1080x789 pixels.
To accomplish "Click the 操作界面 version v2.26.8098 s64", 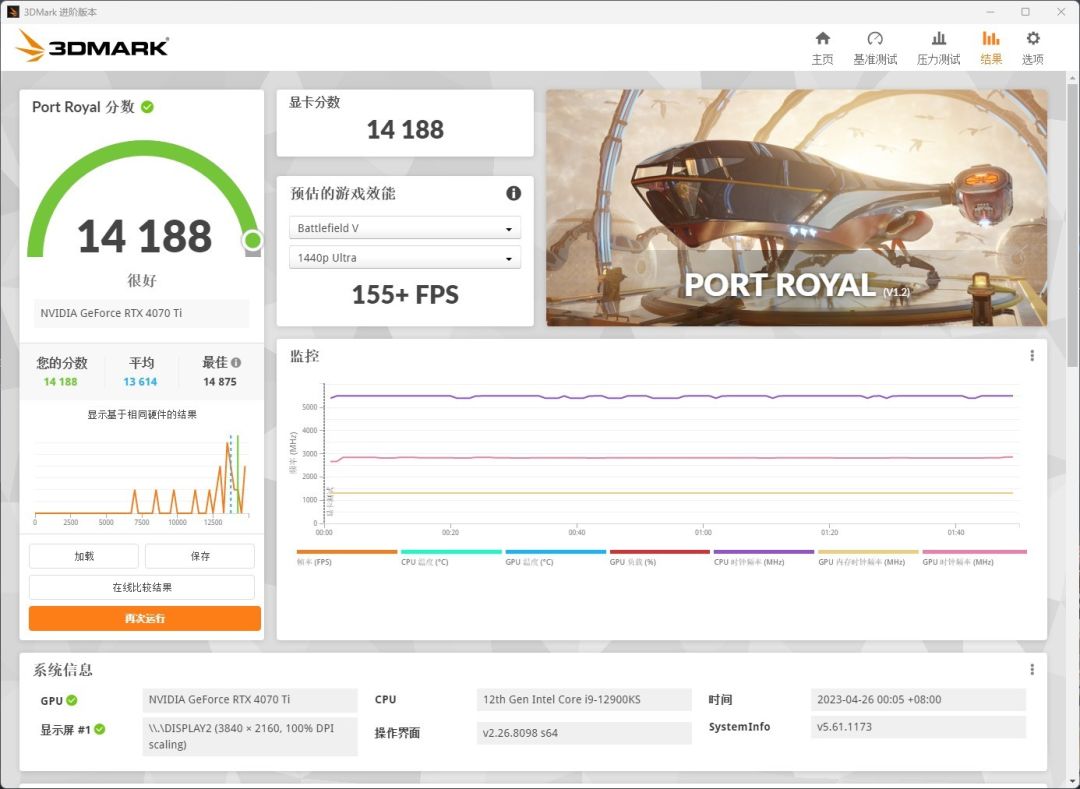I will pos(583,733).
